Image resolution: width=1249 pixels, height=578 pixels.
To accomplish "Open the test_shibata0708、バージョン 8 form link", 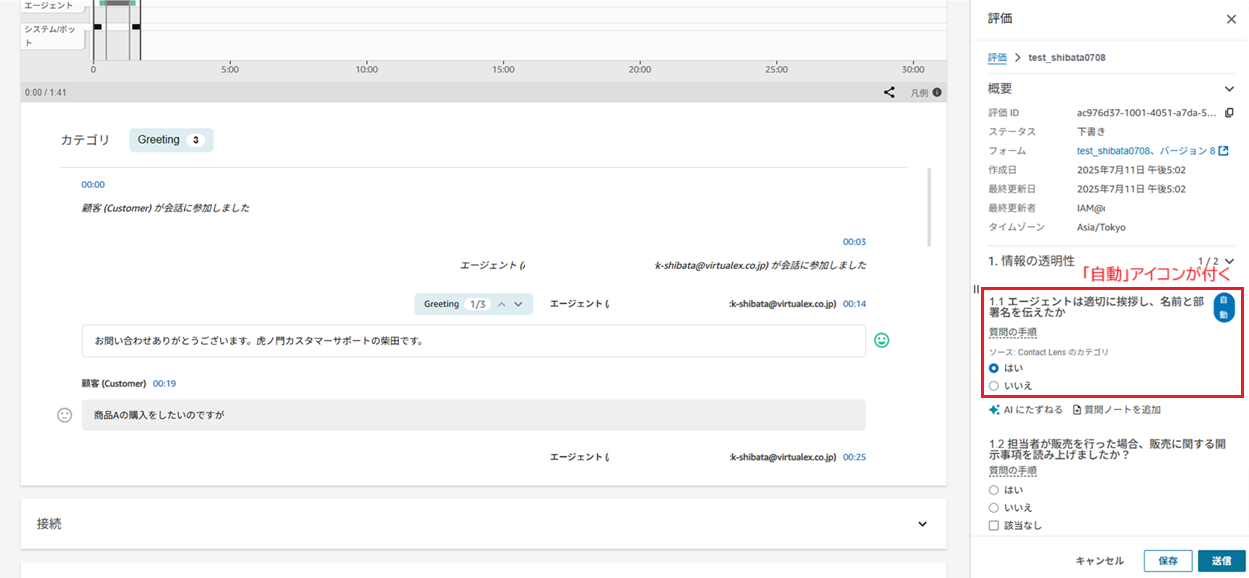I will tap(1145, 151).
